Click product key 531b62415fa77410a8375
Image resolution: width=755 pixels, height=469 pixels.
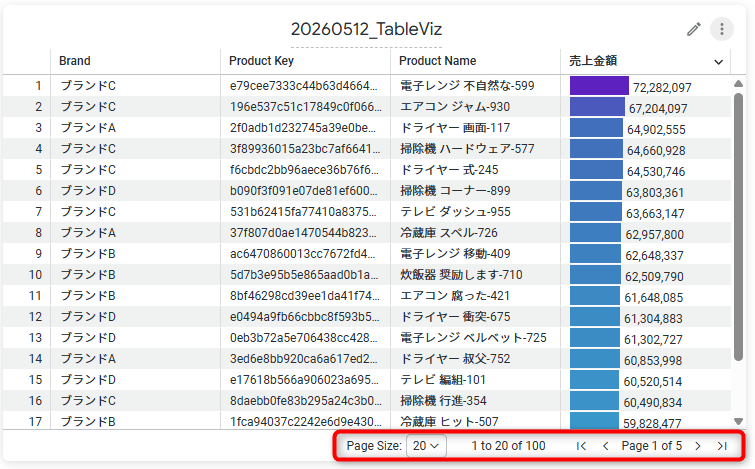302,211
